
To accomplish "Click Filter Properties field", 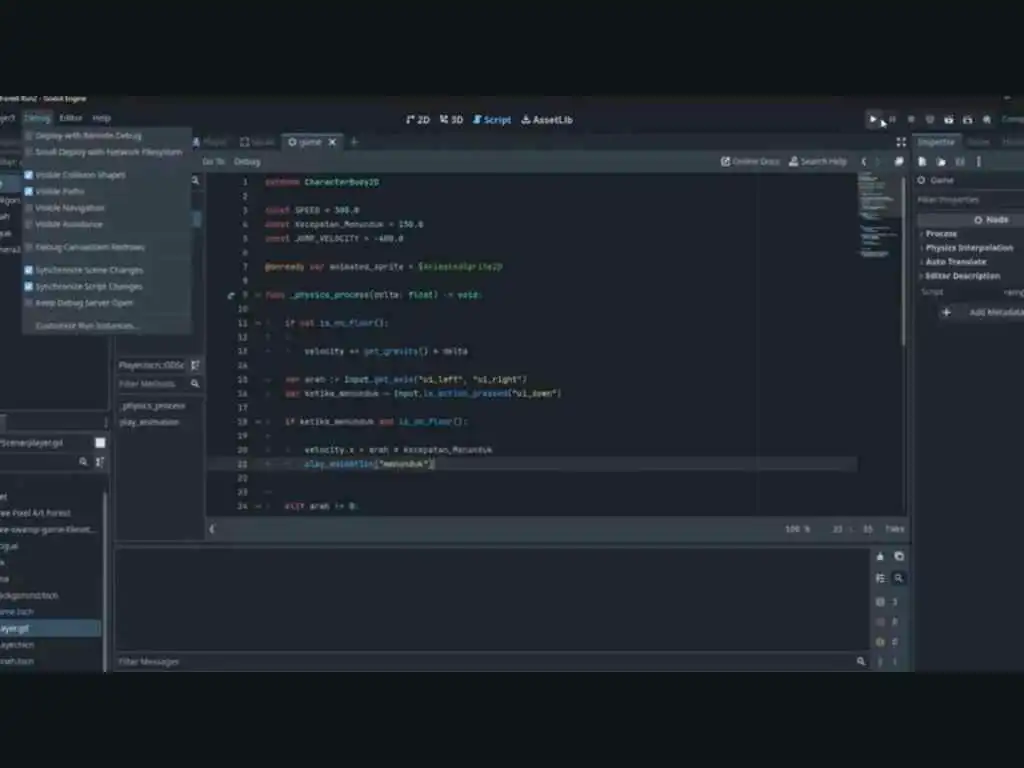I will pyautogui.click(x=970, y=200).
